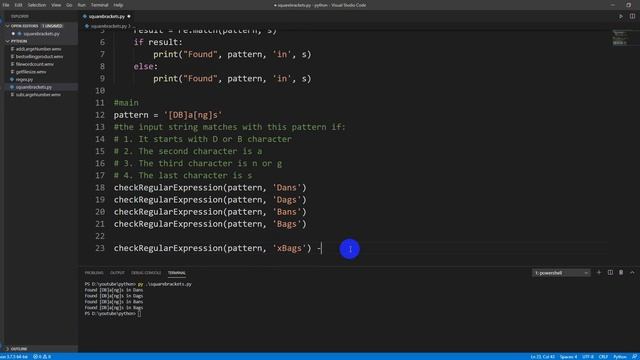This screenshot has height=360, width=640.
Task: Click terminal output 'Found [DB]a[ng]s in Dans'
Action: pyautogui.click(x=114, y=290)
